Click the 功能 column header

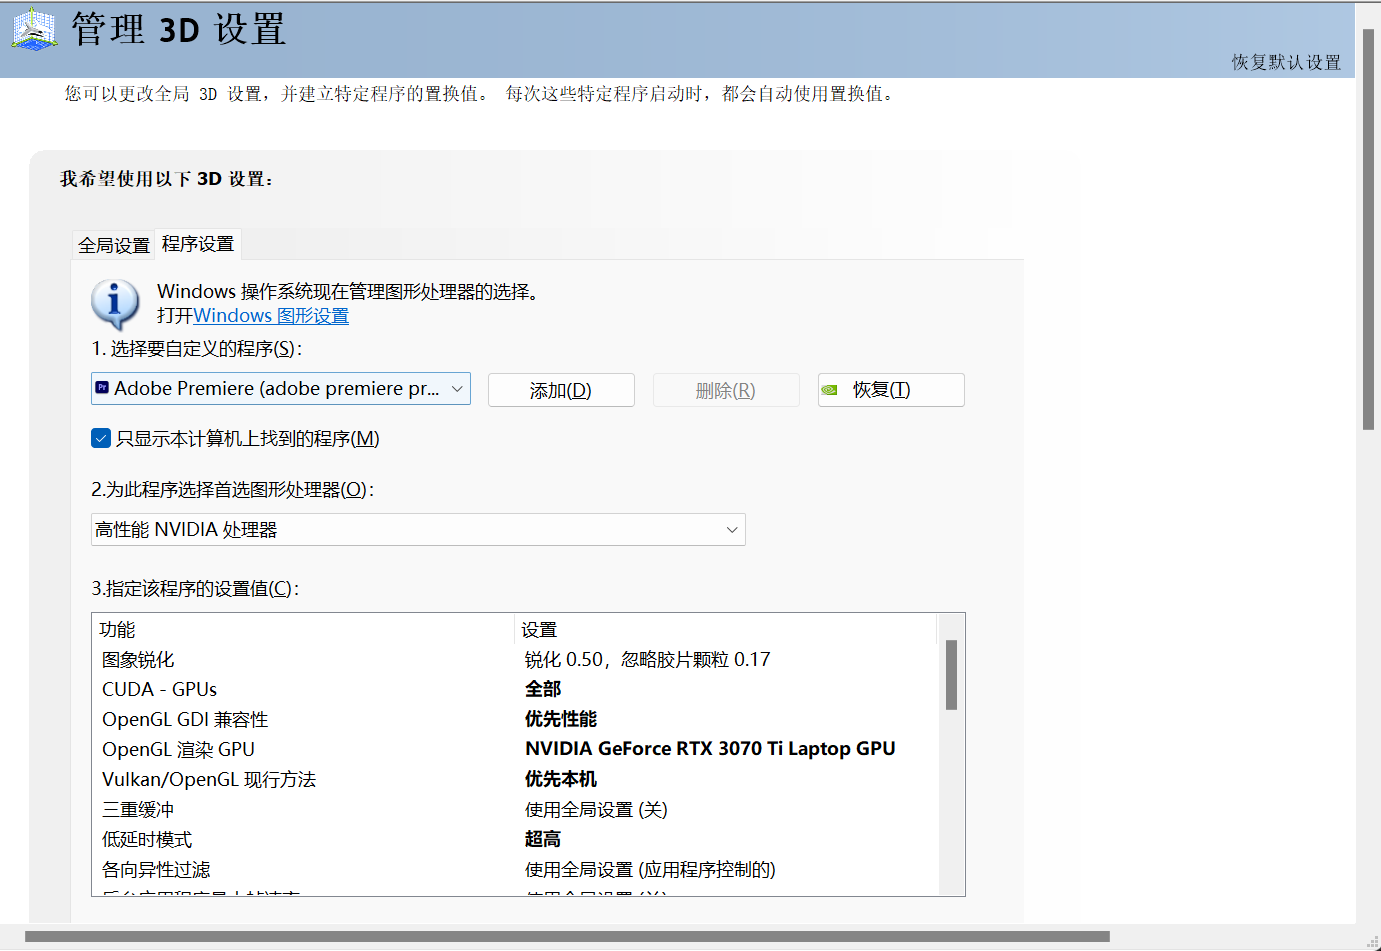(304, 630)
